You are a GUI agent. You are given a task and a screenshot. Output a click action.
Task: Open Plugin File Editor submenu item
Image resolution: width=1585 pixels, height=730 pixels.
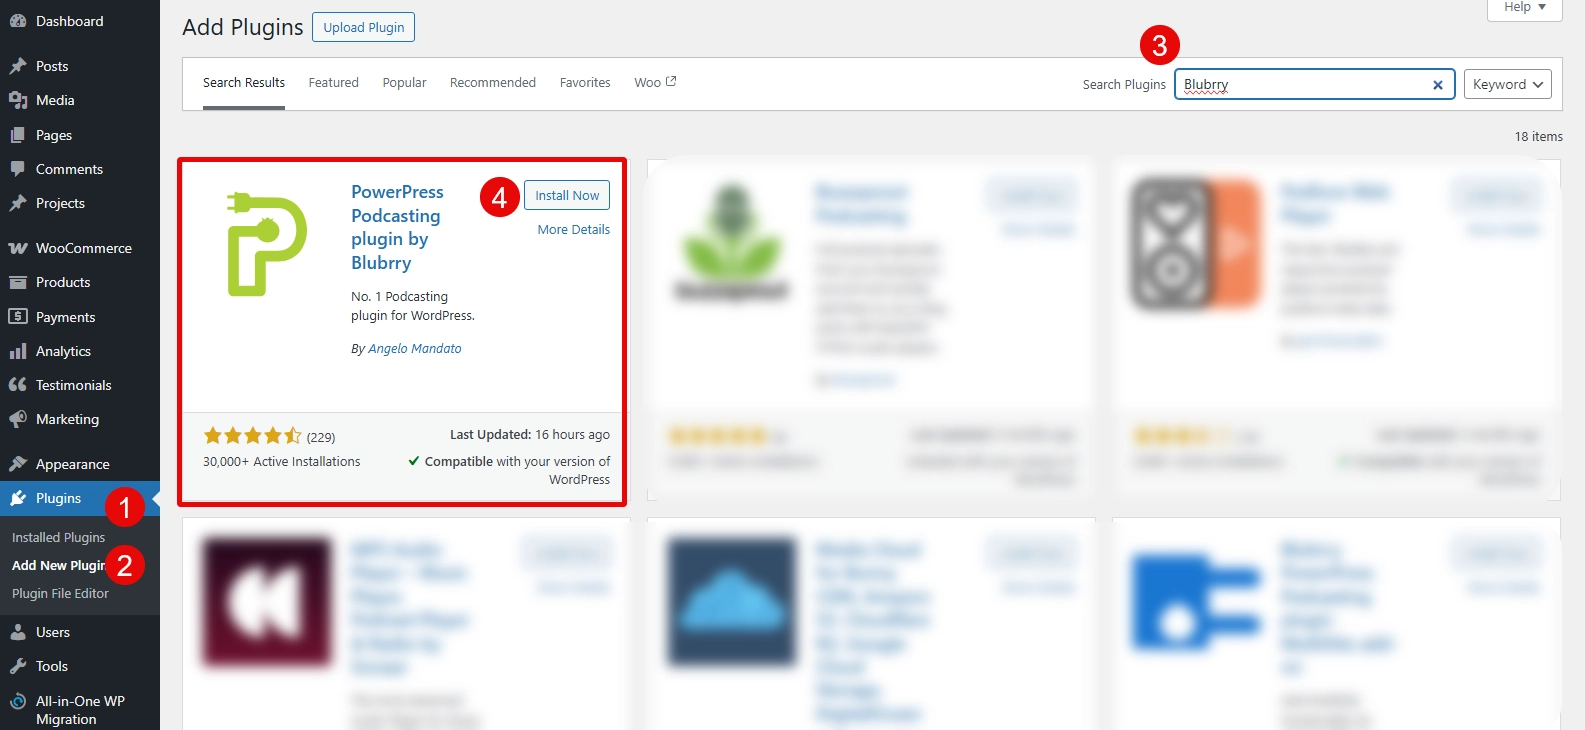click(60, 593)
